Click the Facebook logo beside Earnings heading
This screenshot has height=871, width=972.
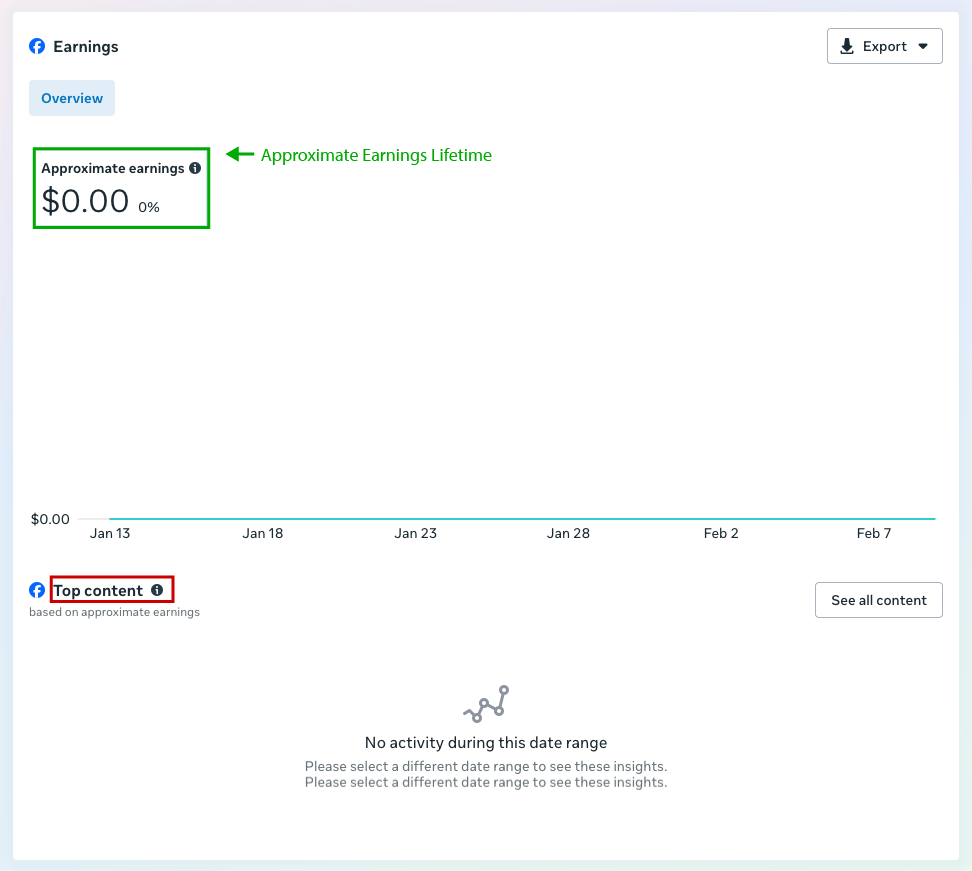pos(37,47)
